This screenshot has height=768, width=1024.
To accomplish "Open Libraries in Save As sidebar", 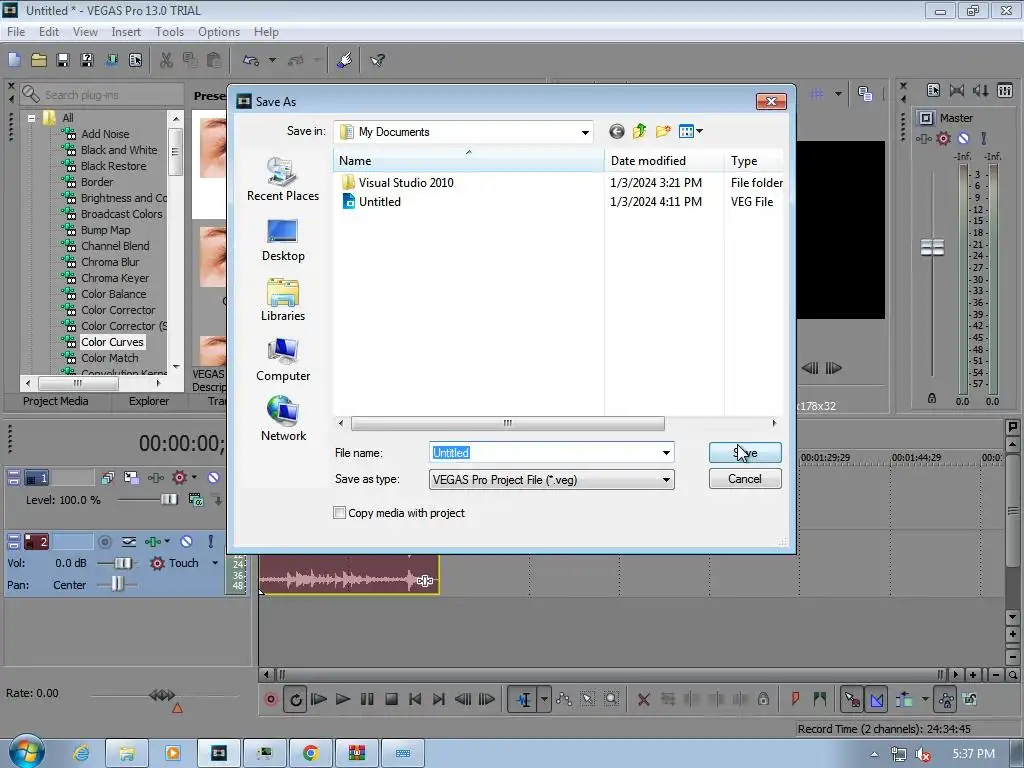I will 283,300.
